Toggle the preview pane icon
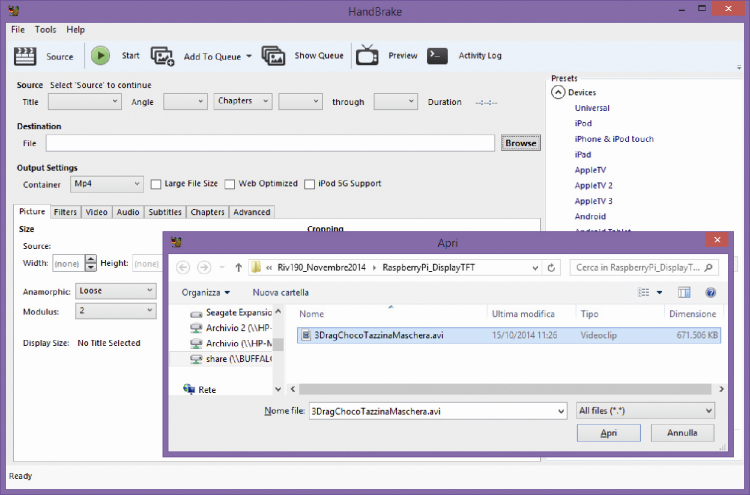The height and width of the screenshot is (495, 750). pyautogui.click(x=684, y=292)
